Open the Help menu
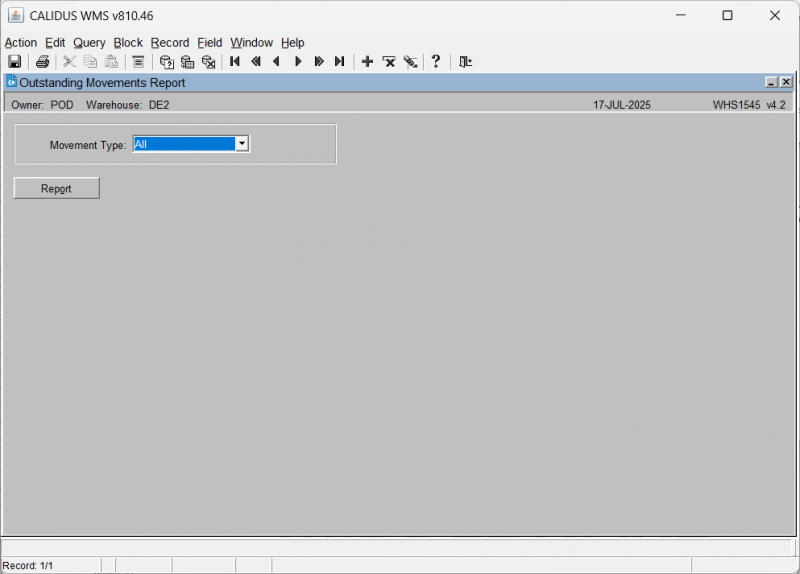Image resolution: width=800 pixels, height=574 pixels. click(x=293, y=43)
